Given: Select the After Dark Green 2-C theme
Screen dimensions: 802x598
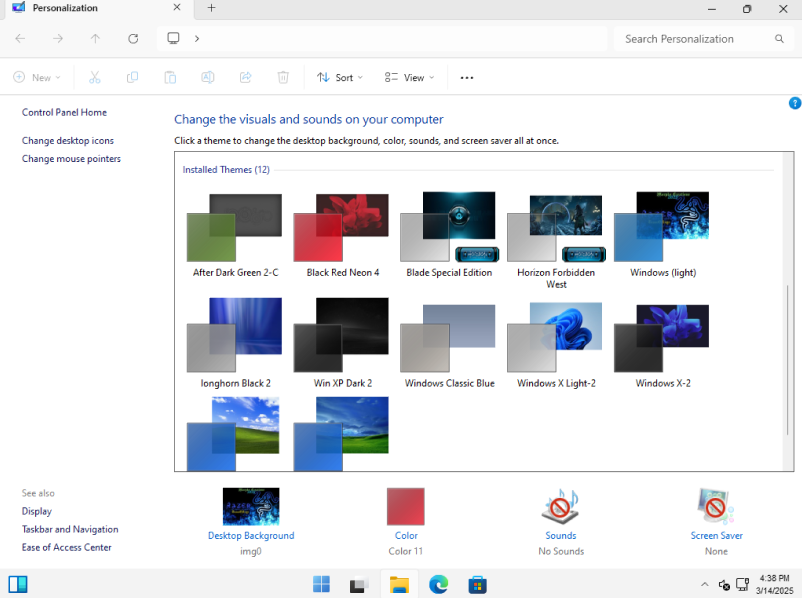Looking at the screenshot, I should (235, 235).
